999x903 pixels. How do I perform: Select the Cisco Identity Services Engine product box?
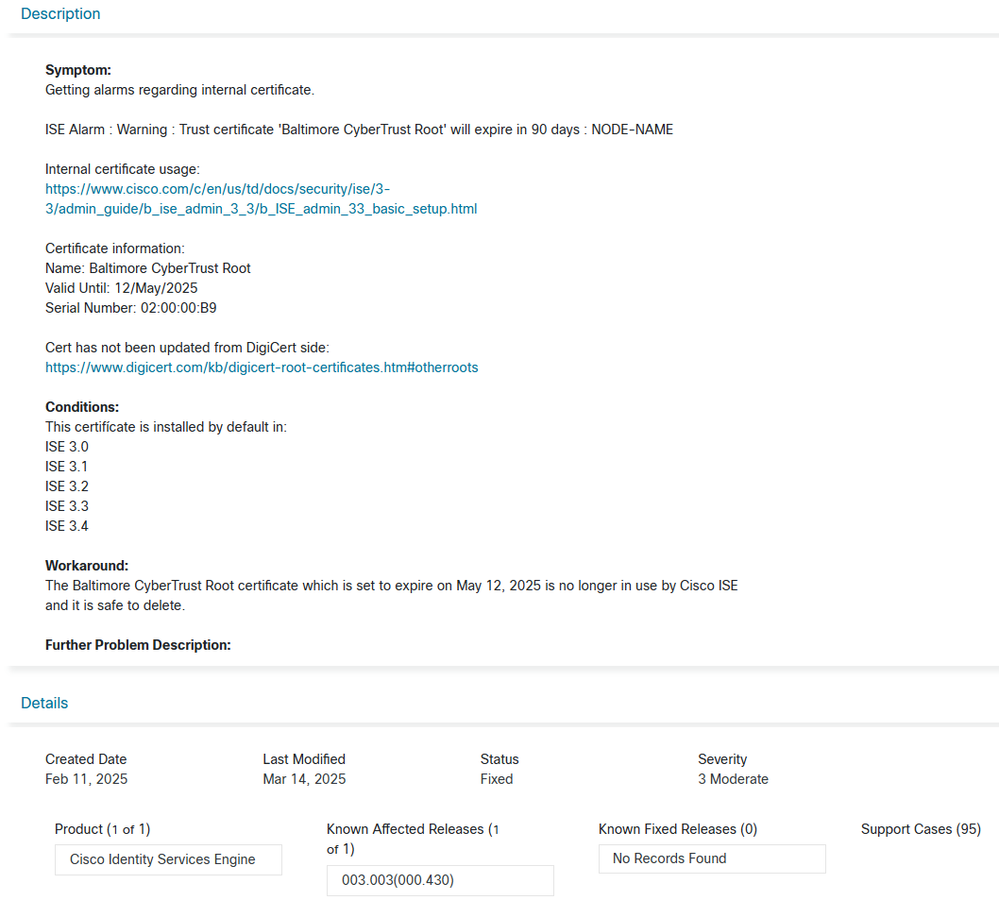coord(168,860)
